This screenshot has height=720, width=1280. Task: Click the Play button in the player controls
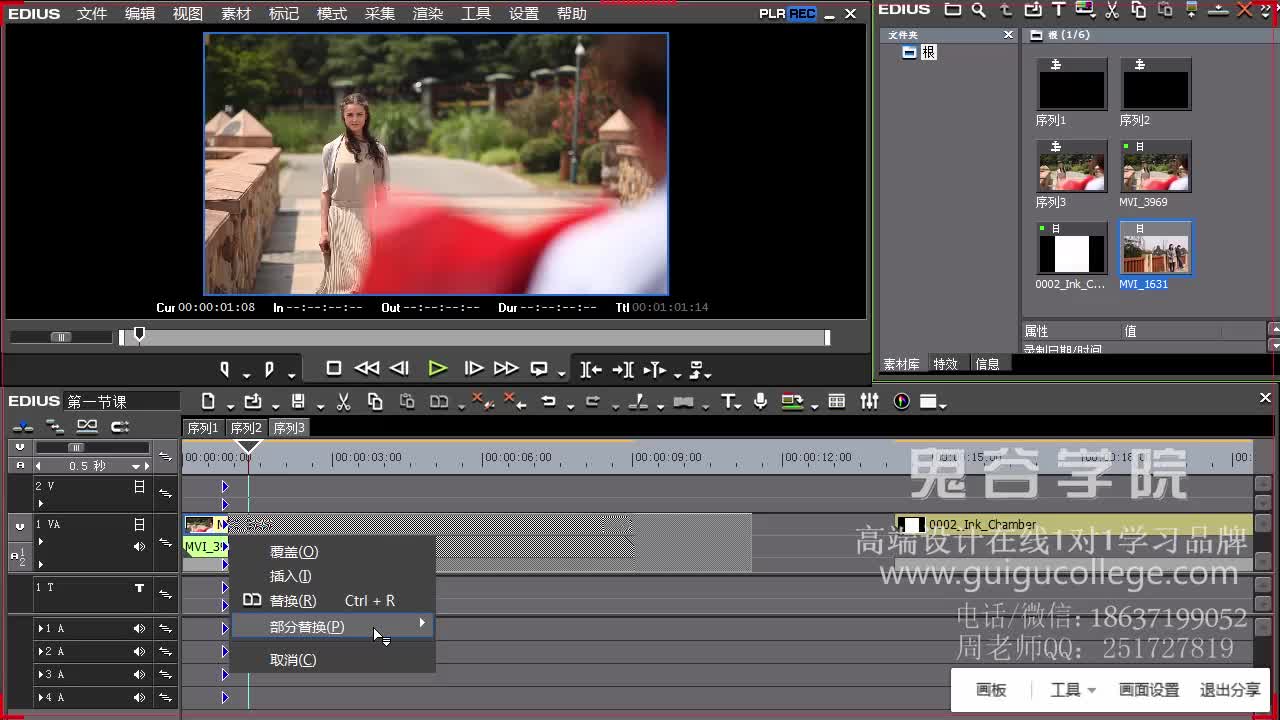pyautogui.click(x=437, y=368)
